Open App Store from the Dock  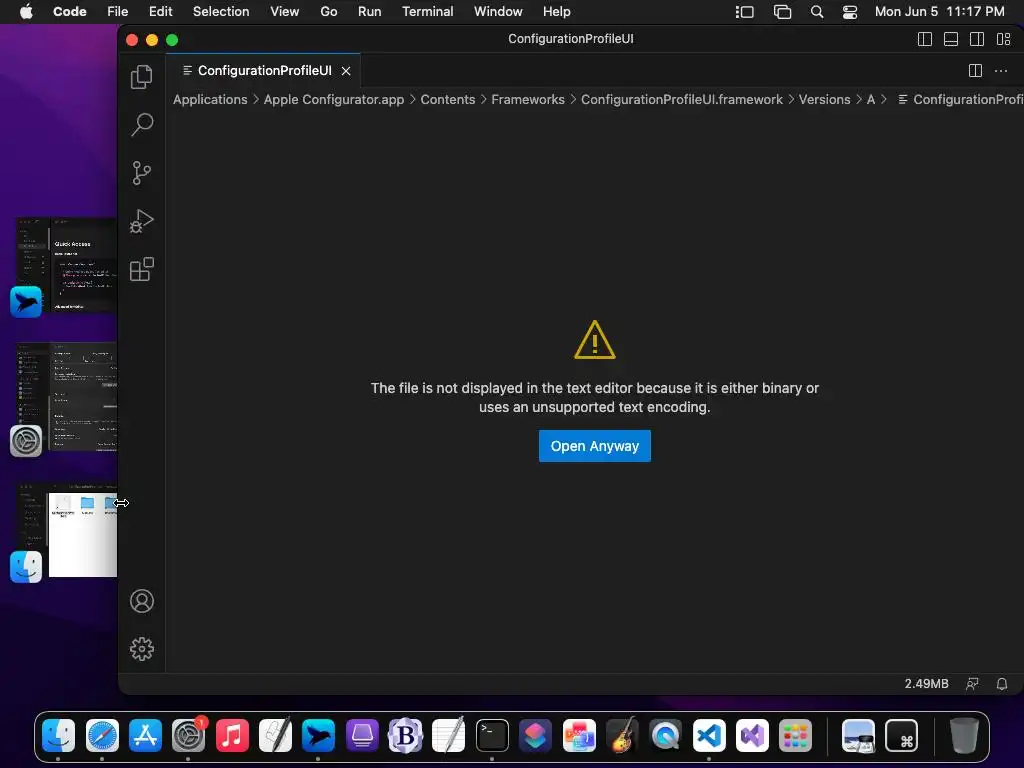145,736
